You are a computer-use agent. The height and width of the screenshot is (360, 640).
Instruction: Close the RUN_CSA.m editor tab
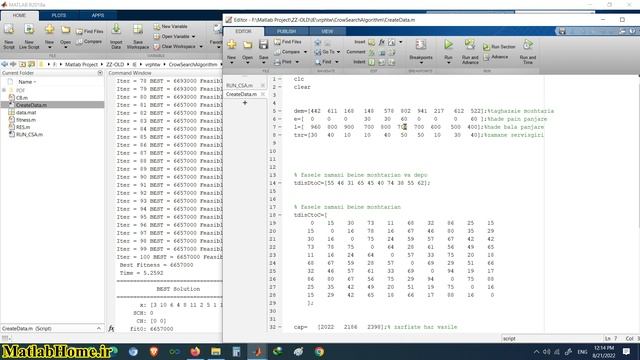tap(263, 85)
